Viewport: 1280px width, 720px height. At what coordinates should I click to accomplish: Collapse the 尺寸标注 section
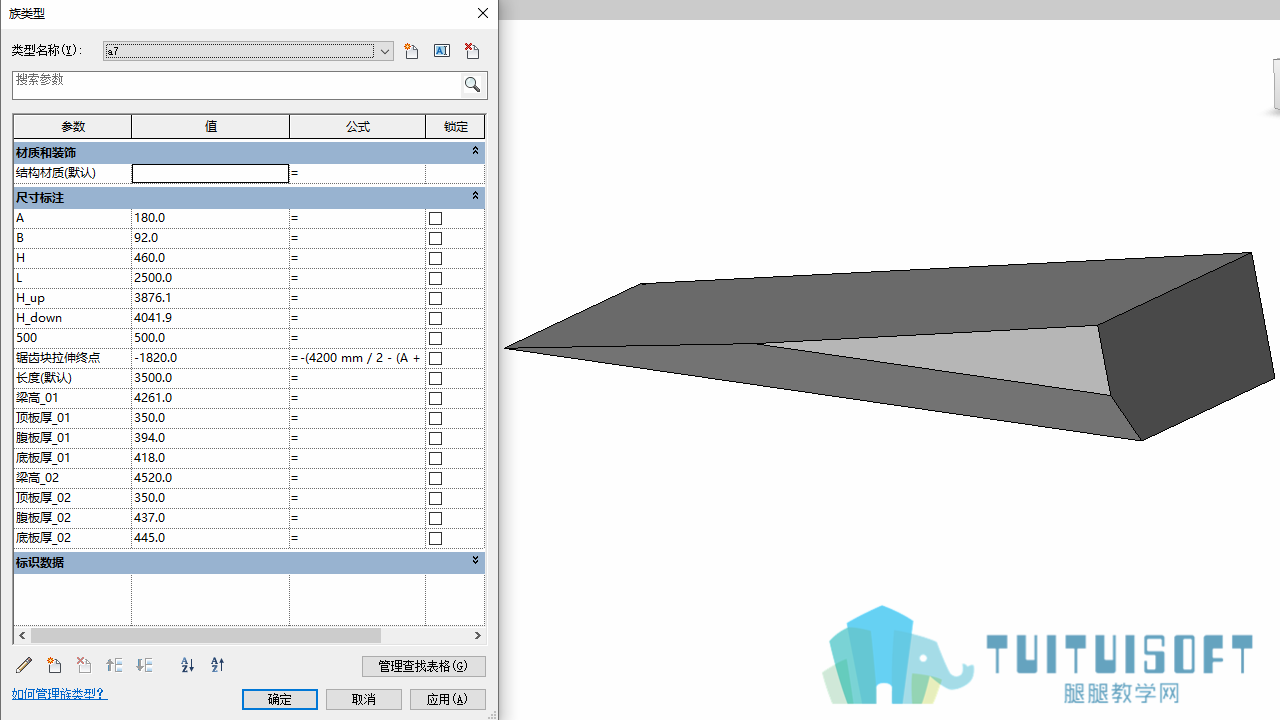(x=476, y=196)
